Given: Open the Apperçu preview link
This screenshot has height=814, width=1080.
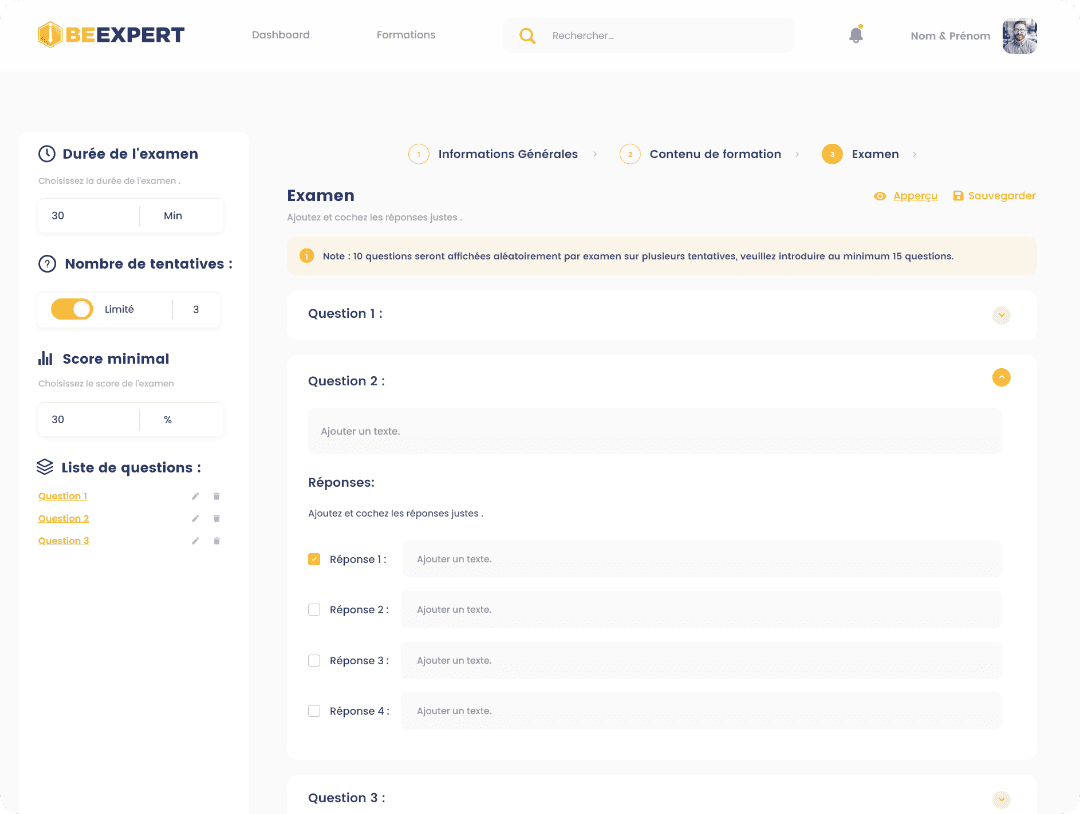Looking at the screenshot, I should tap(906, 196).
